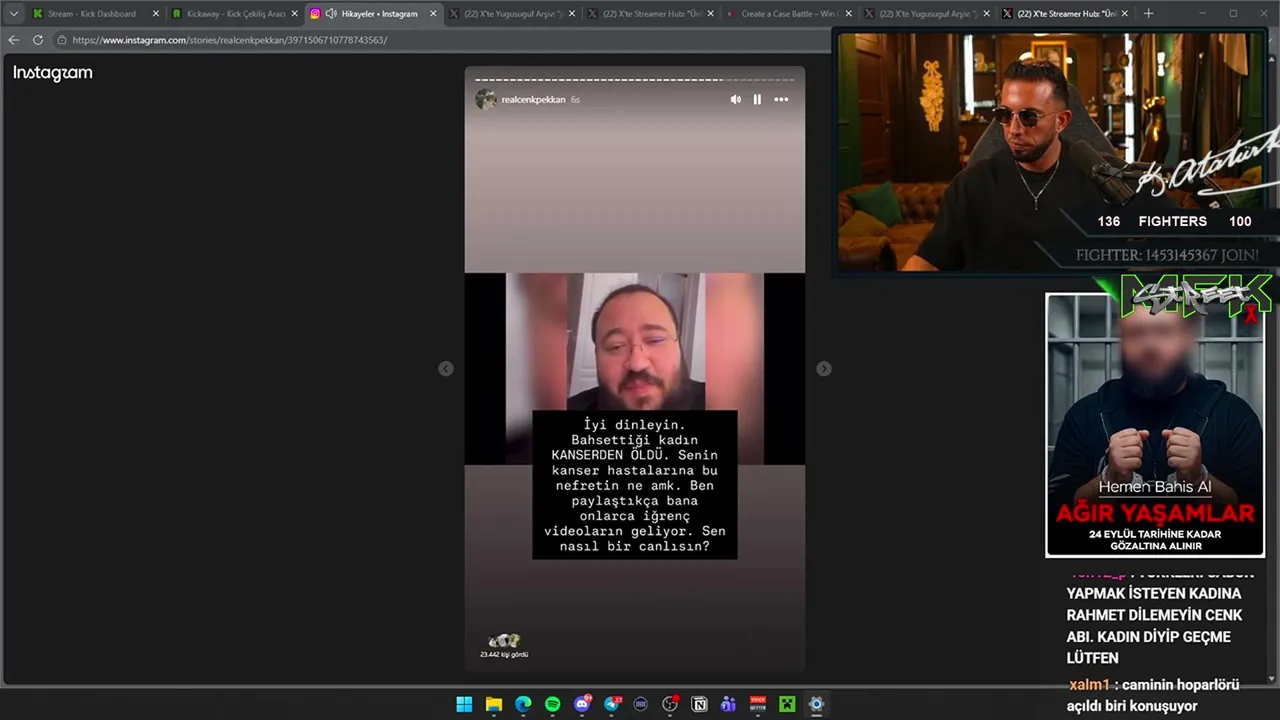Click the Hemen Bahis Al text

[1155, 487]
